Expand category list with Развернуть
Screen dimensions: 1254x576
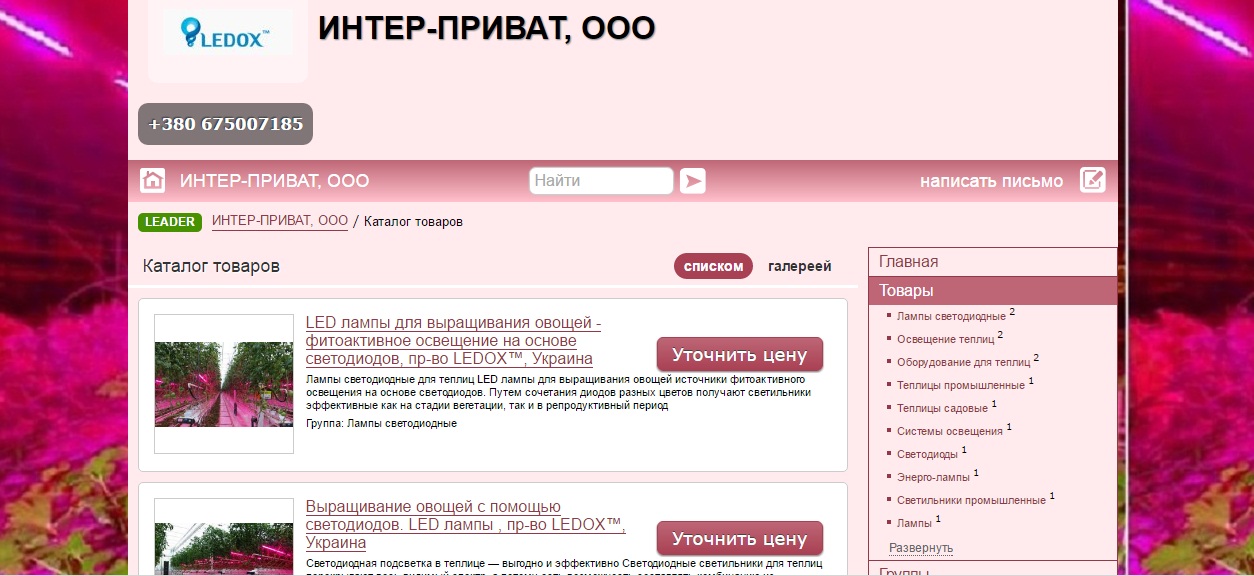pos(920,548)
